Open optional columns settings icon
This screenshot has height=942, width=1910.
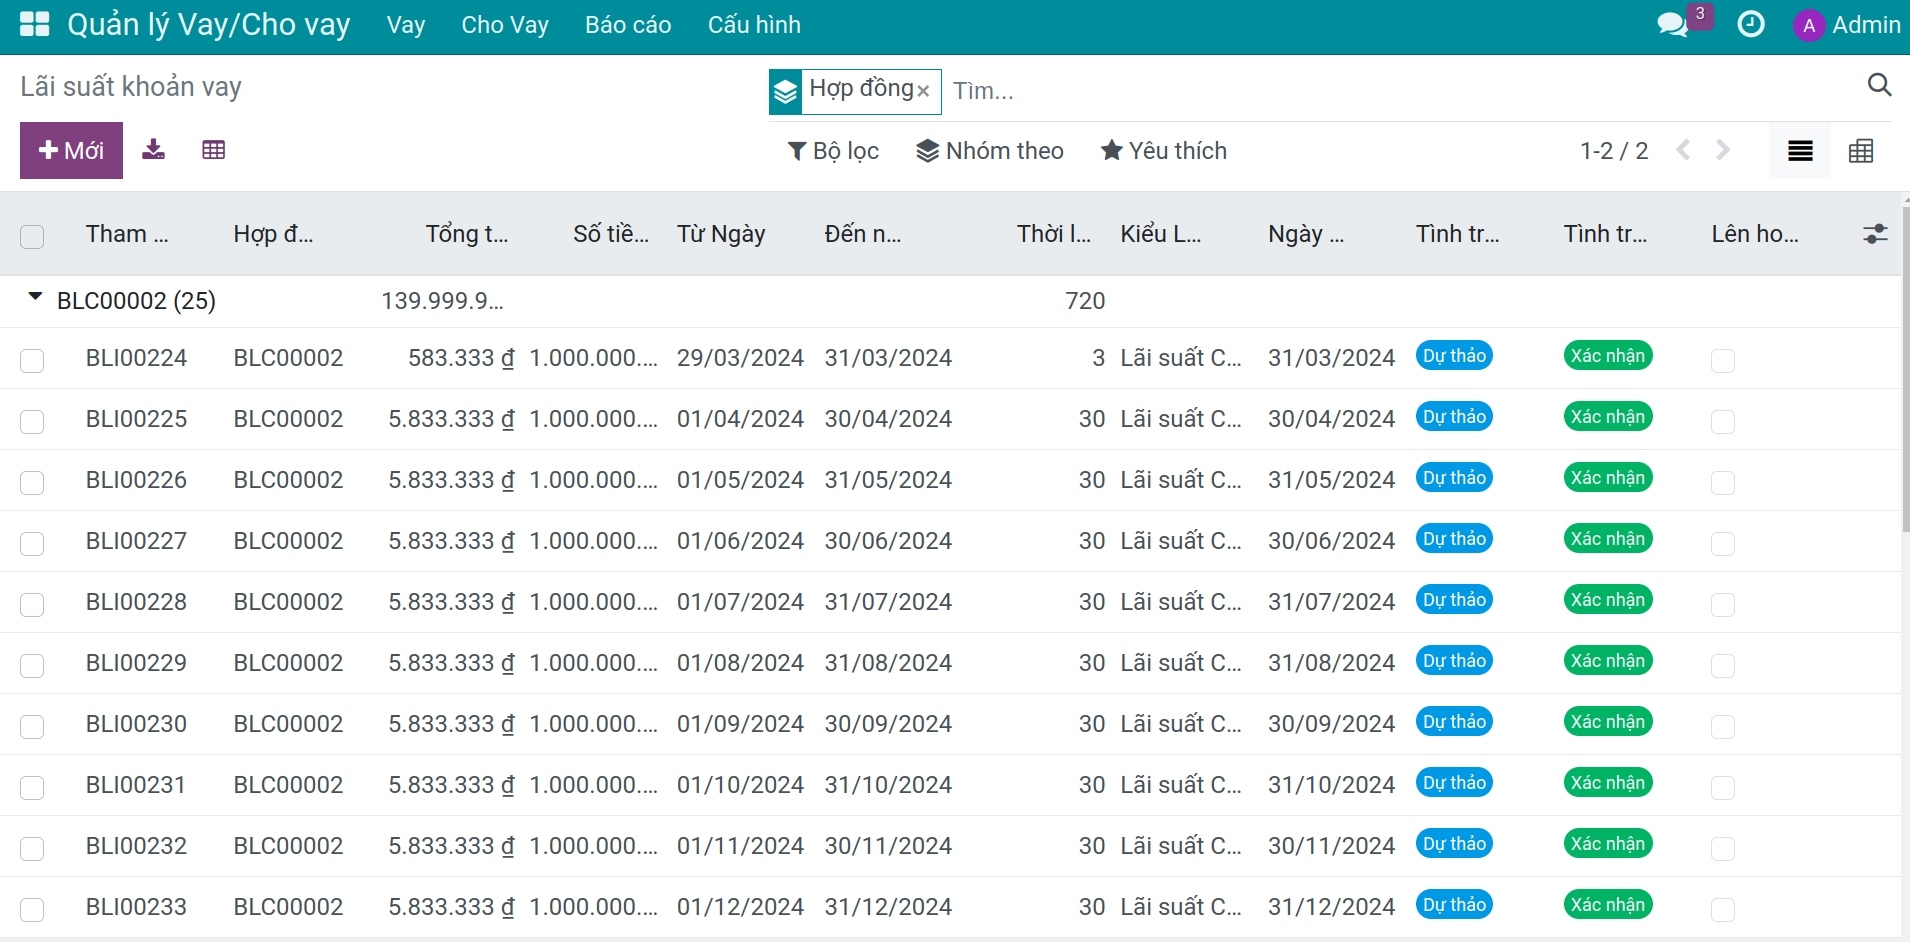click(x=1875, y=234)
